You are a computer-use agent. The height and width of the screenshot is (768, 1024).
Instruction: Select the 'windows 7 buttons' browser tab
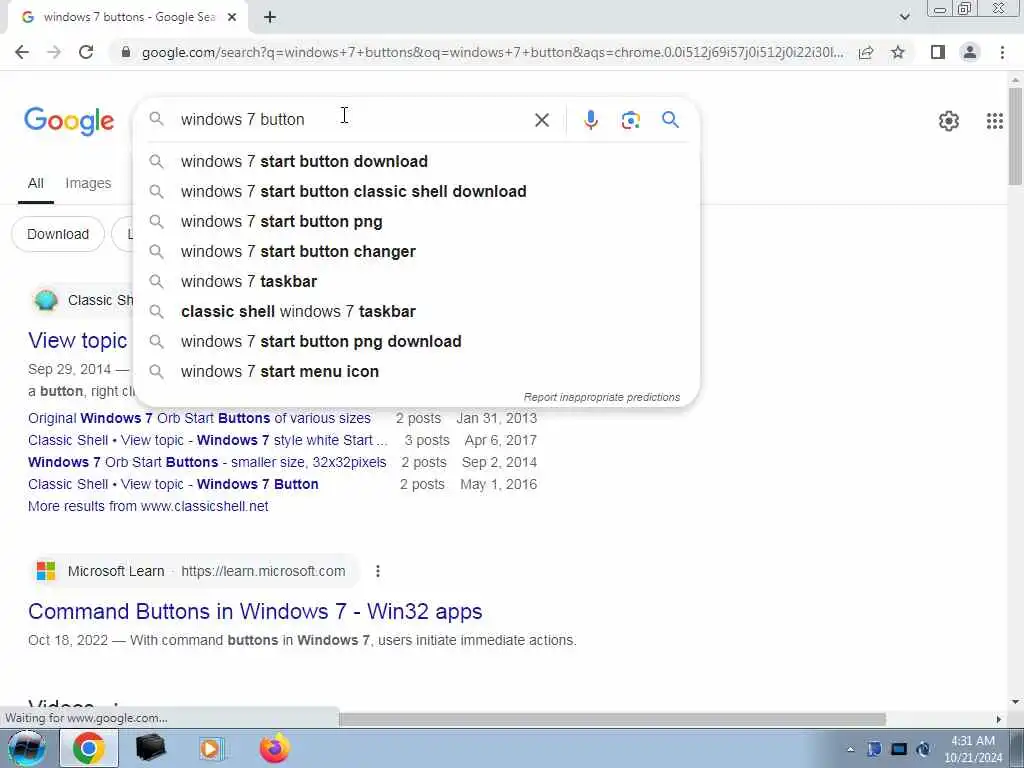click(127, 18)
